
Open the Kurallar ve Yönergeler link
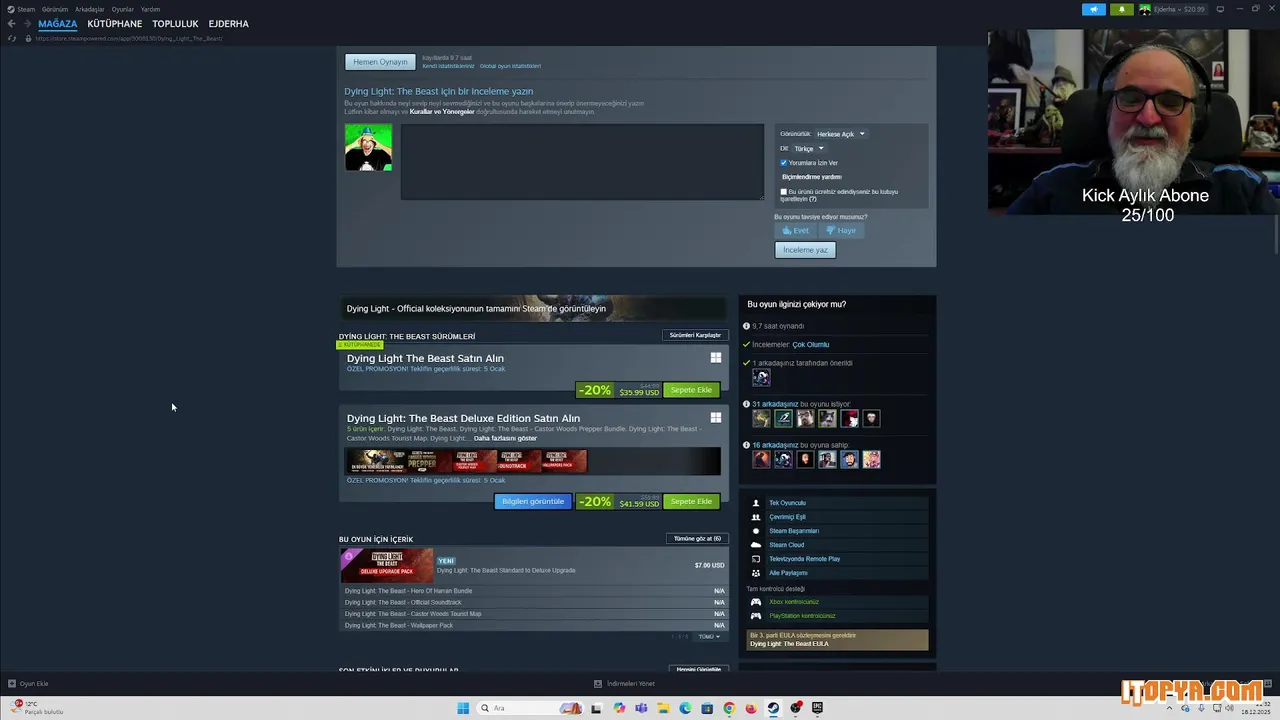pyautogui.click(x=442, y=112)
